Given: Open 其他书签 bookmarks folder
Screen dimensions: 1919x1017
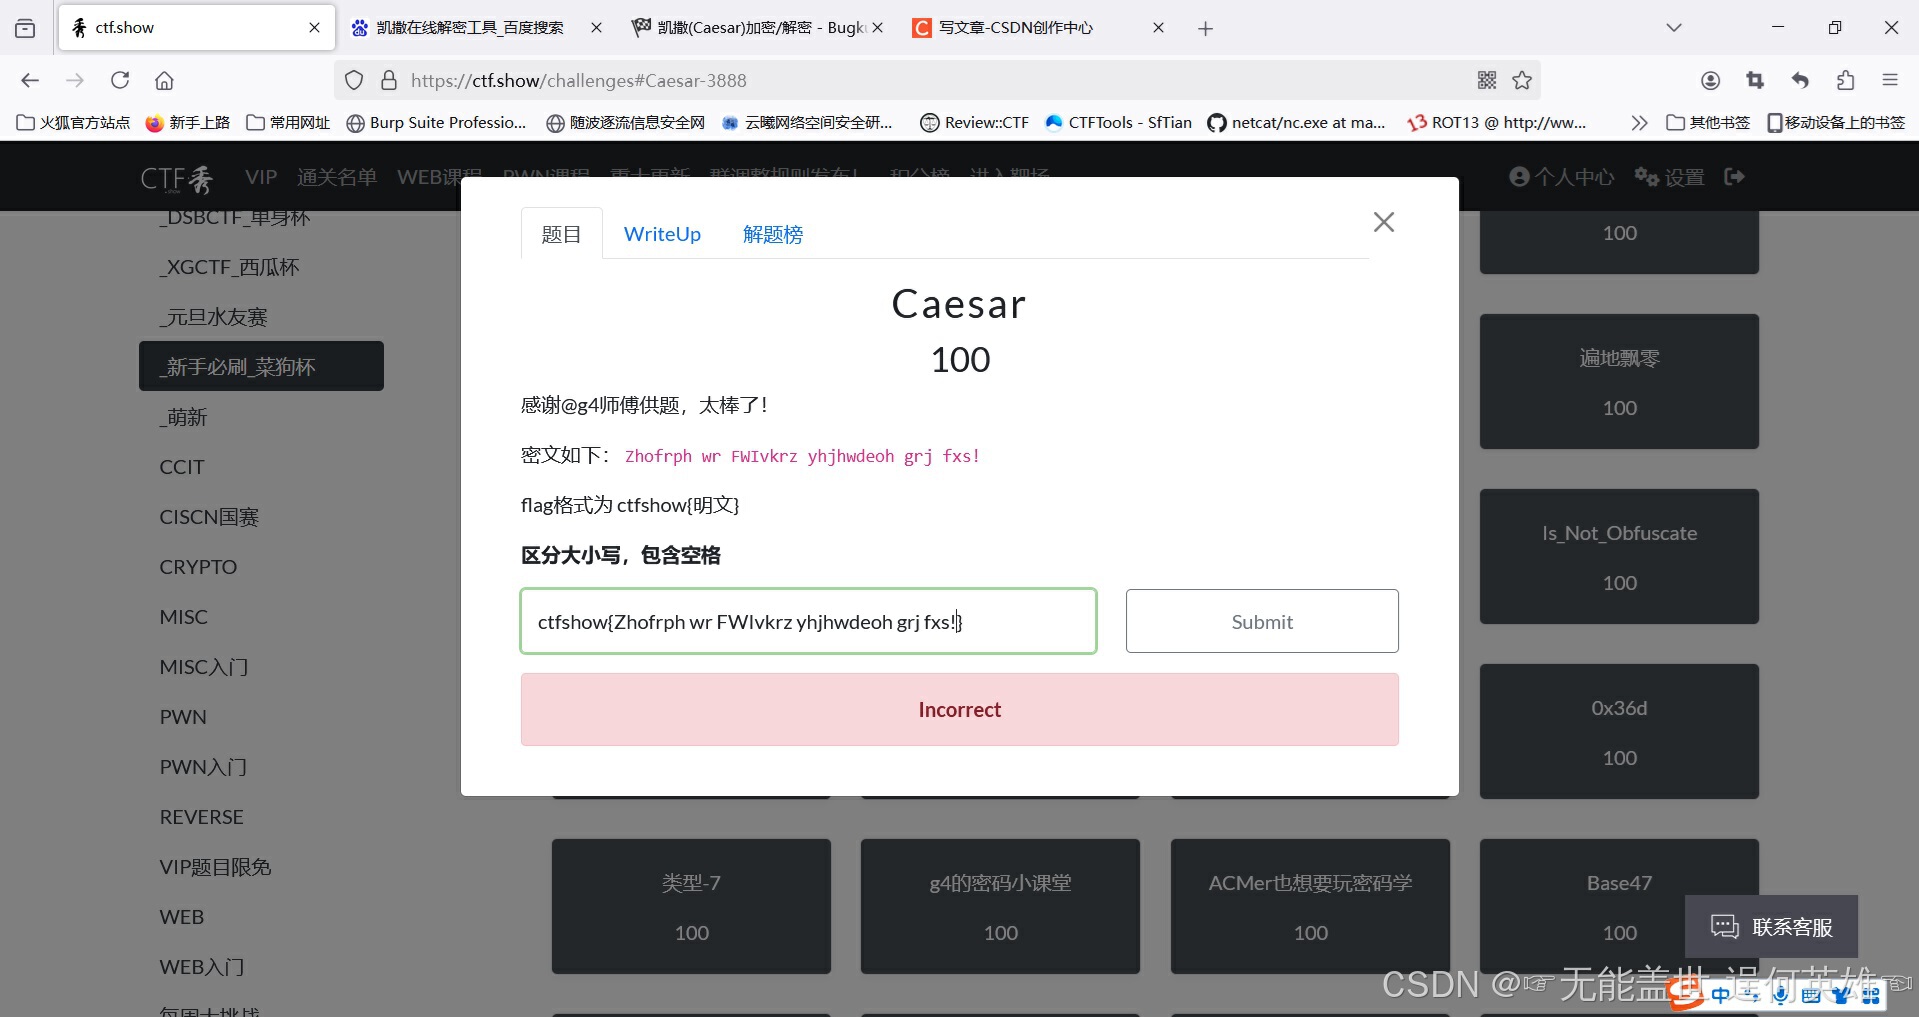Looking at the screenshot, I should 1708,122.
